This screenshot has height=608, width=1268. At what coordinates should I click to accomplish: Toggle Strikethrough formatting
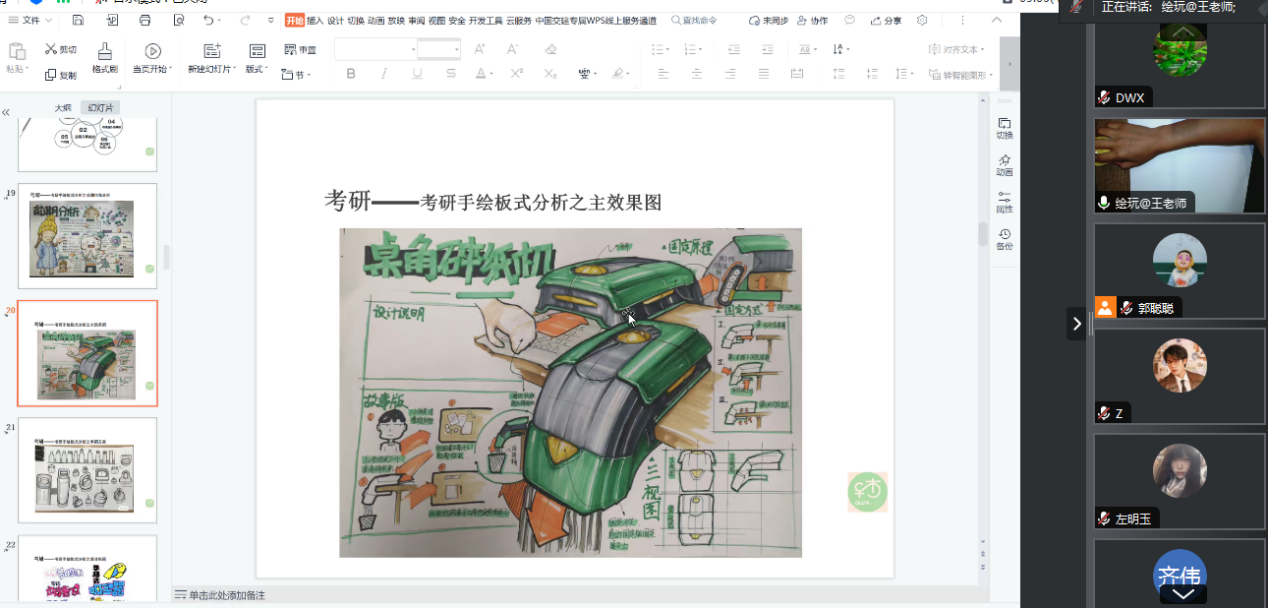[x=451, y=74]
